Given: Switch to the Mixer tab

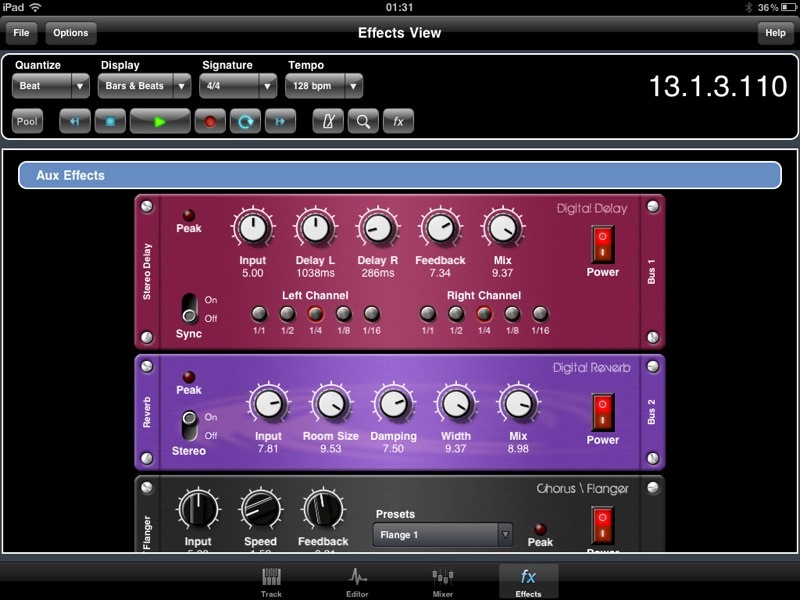Looking at the screenshot, I should click(443, 582).
